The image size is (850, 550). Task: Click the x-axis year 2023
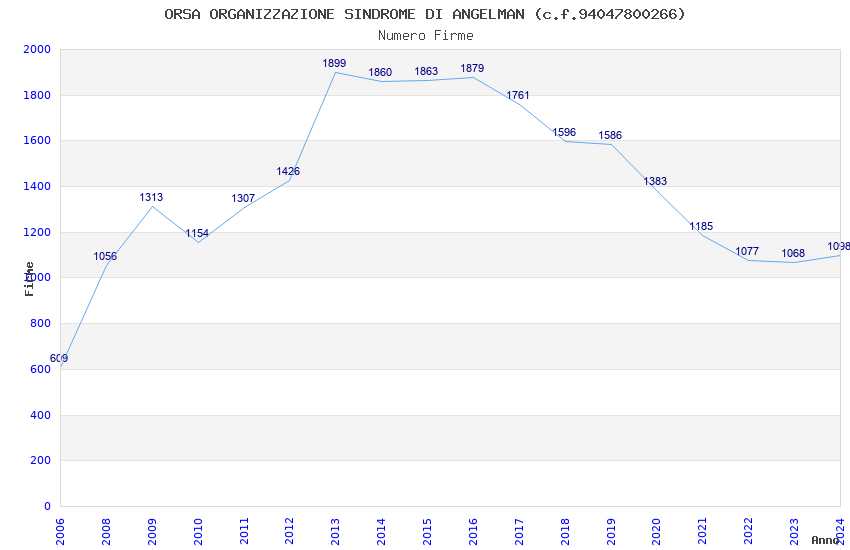click(795, 532)
